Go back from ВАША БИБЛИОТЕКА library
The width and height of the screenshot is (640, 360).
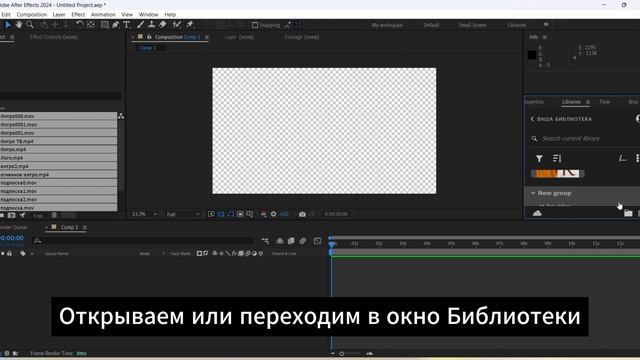tap(532, 119)
